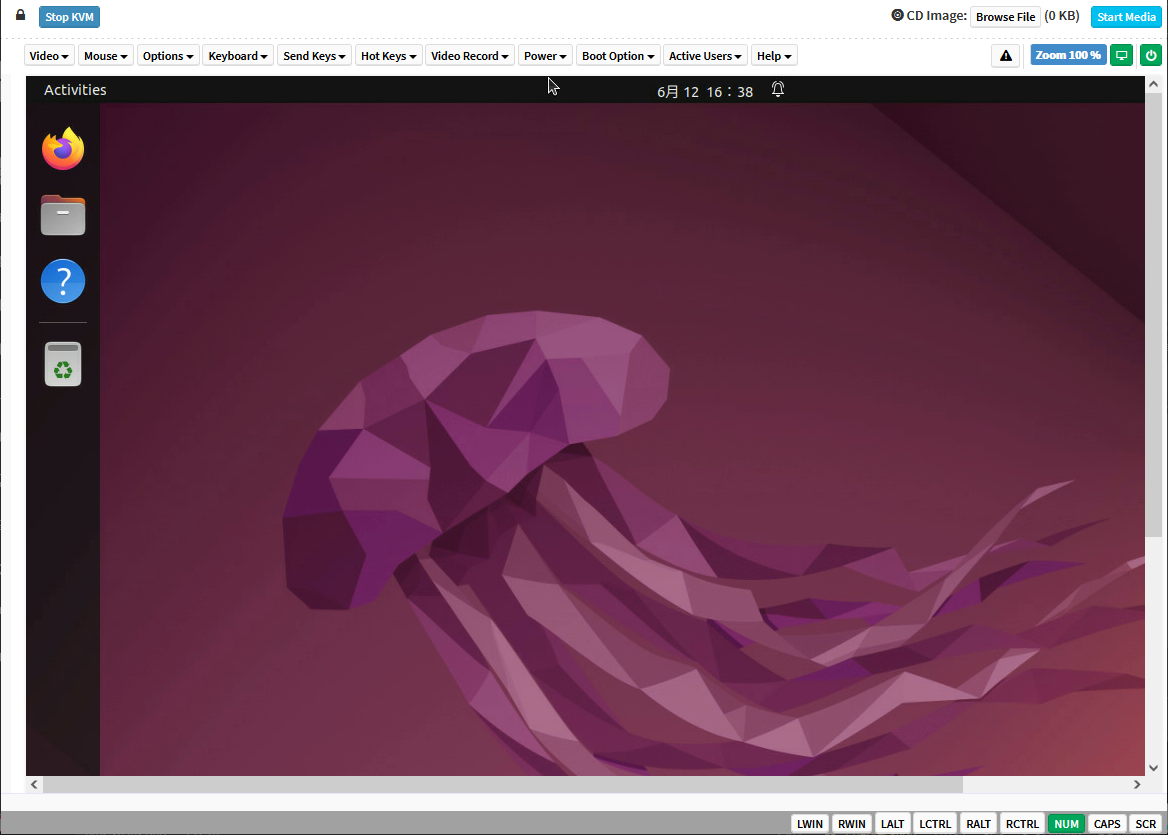Open the Power dropdown menu

[x=545, y=56]
